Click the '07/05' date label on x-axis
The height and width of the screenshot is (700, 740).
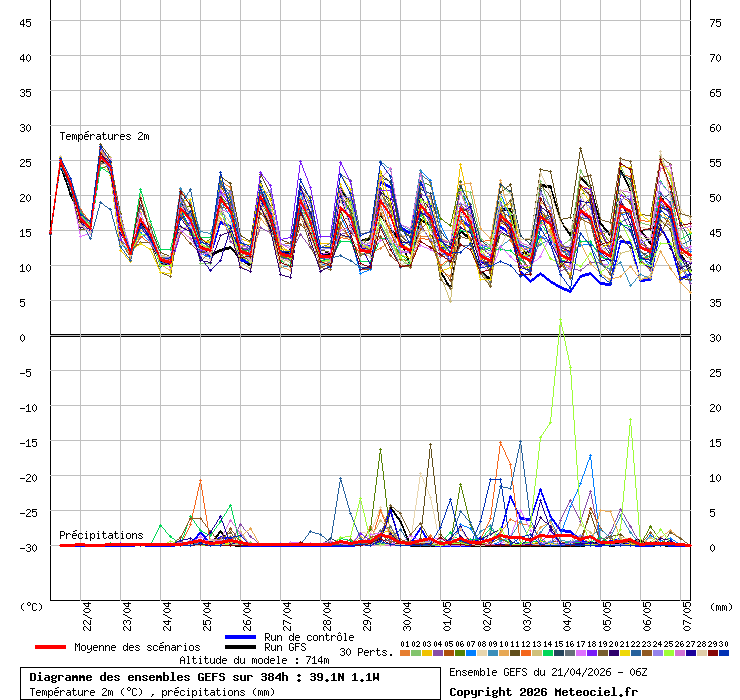686,612
